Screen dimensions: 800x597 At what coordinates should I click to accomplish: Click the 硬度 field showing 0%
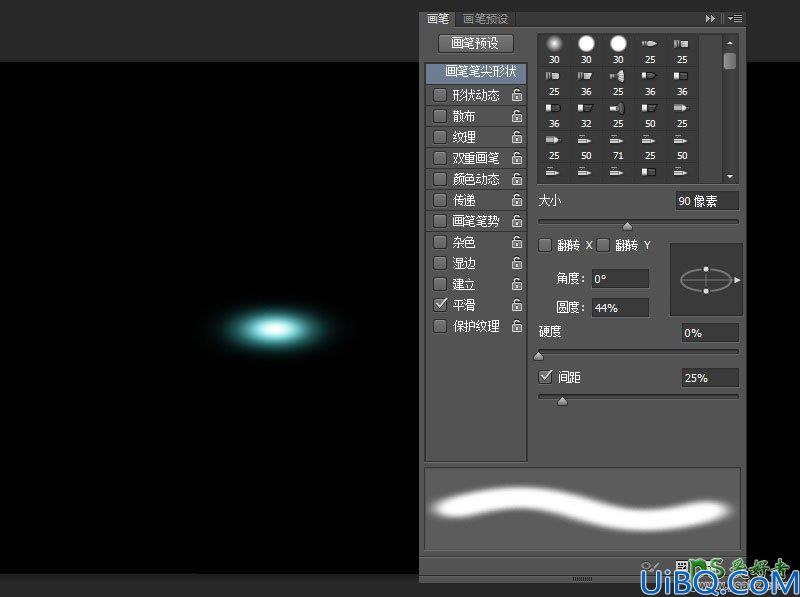tap(710, 333)
